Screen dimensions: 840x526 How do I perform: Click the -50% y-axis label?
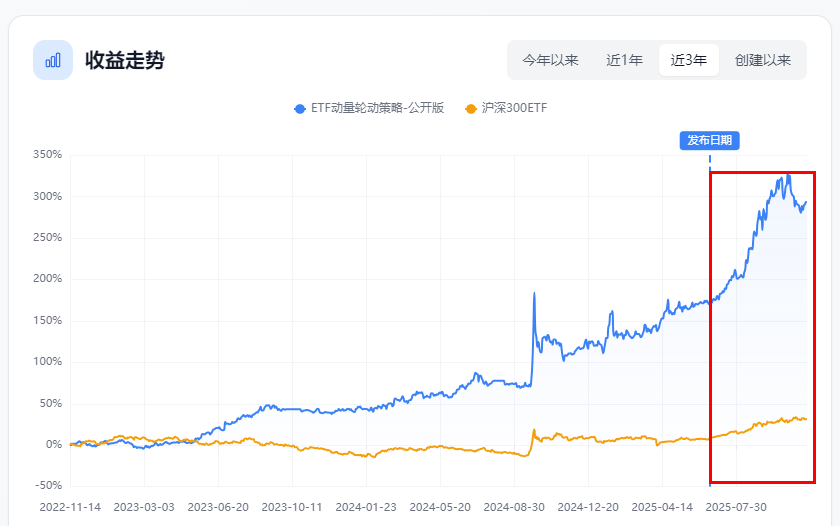click(x=47, y=486)
